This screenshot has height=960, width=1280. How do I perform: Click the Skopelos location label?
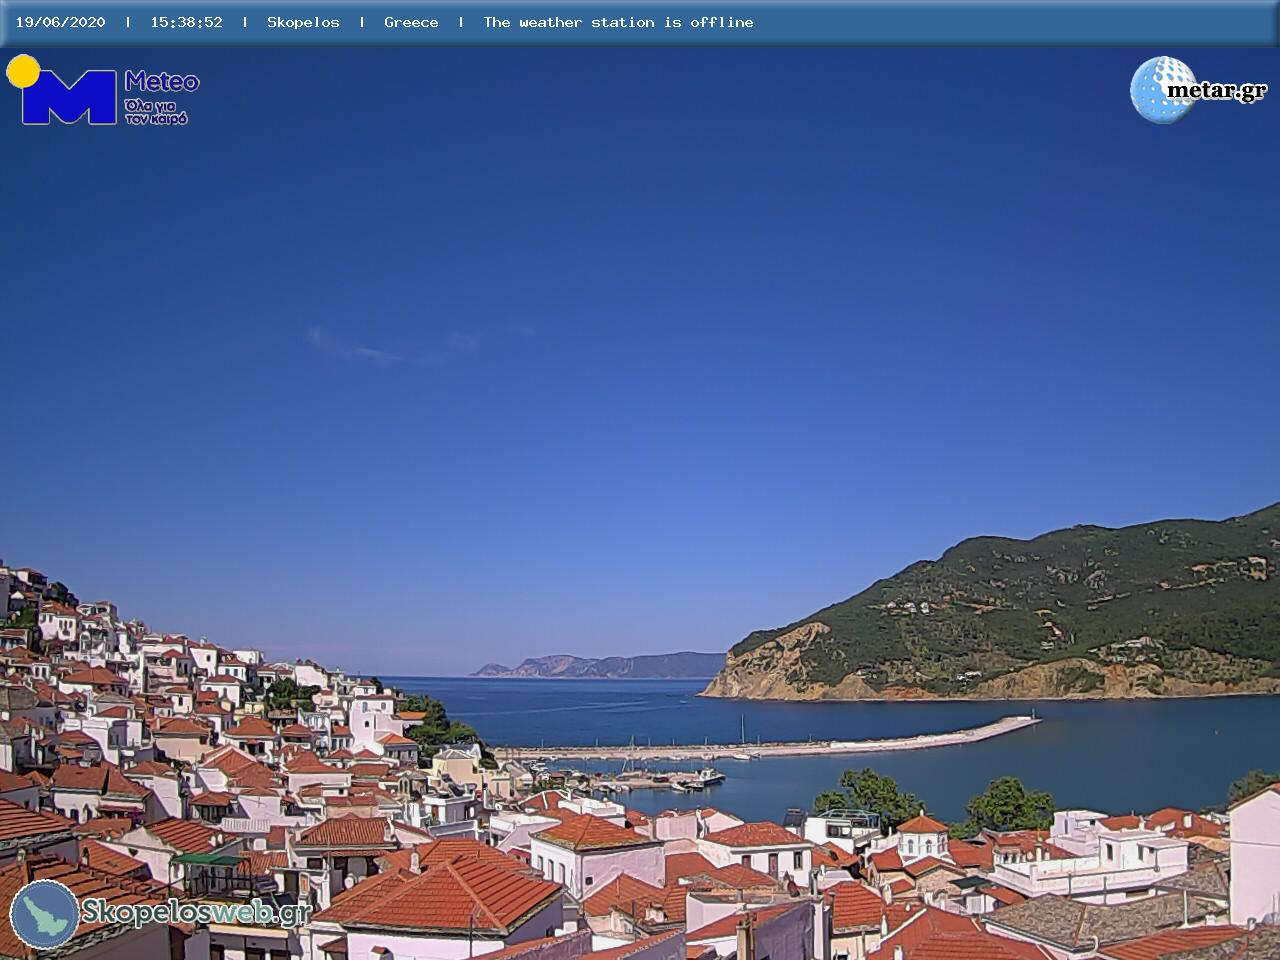303,22
